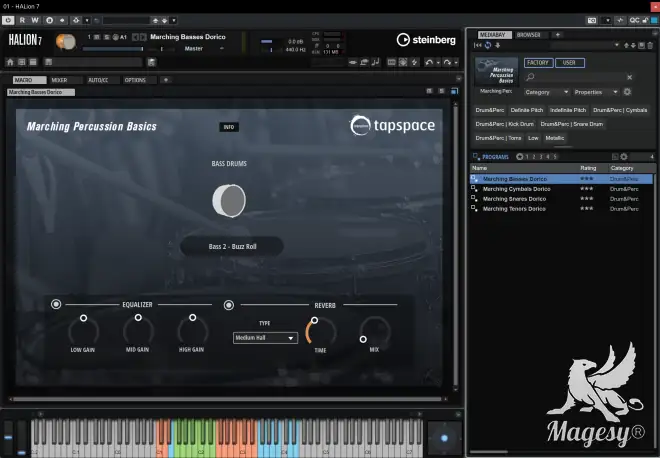This screenshot has width=660, height=458.
Task: Open the Master output selector
Action: click(x=204, y=49)
